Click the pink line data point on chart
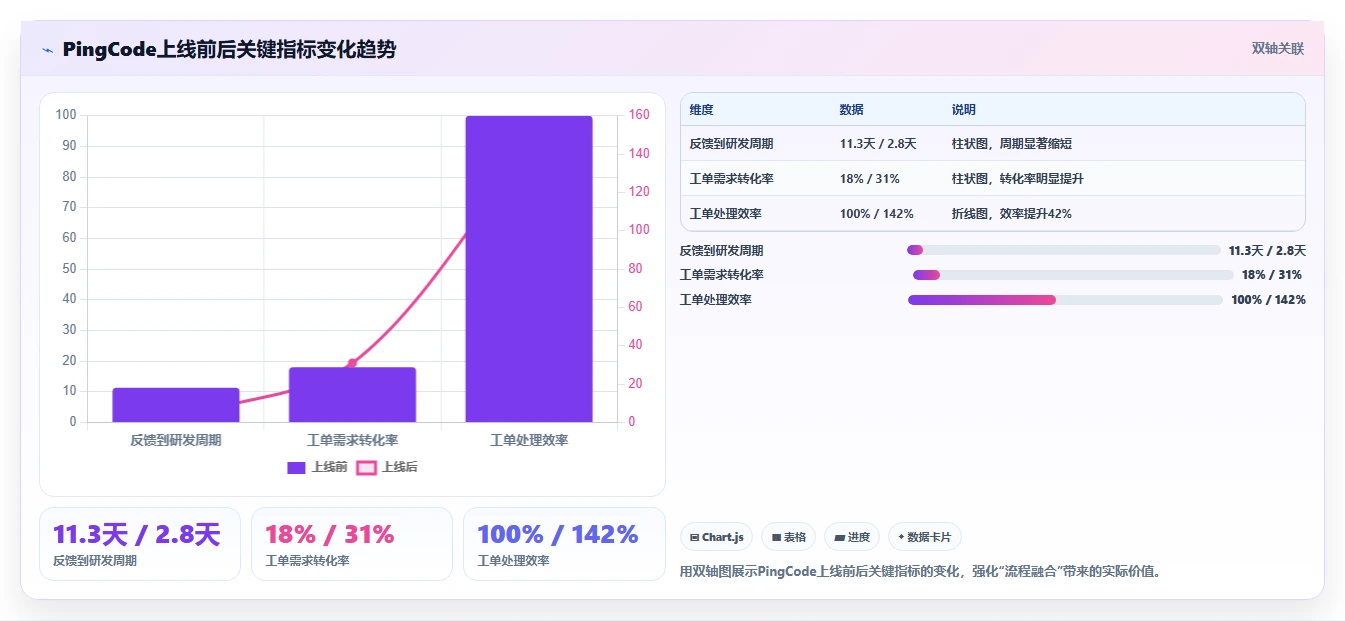The image size is (1345, 621). [x=352, y=363]
